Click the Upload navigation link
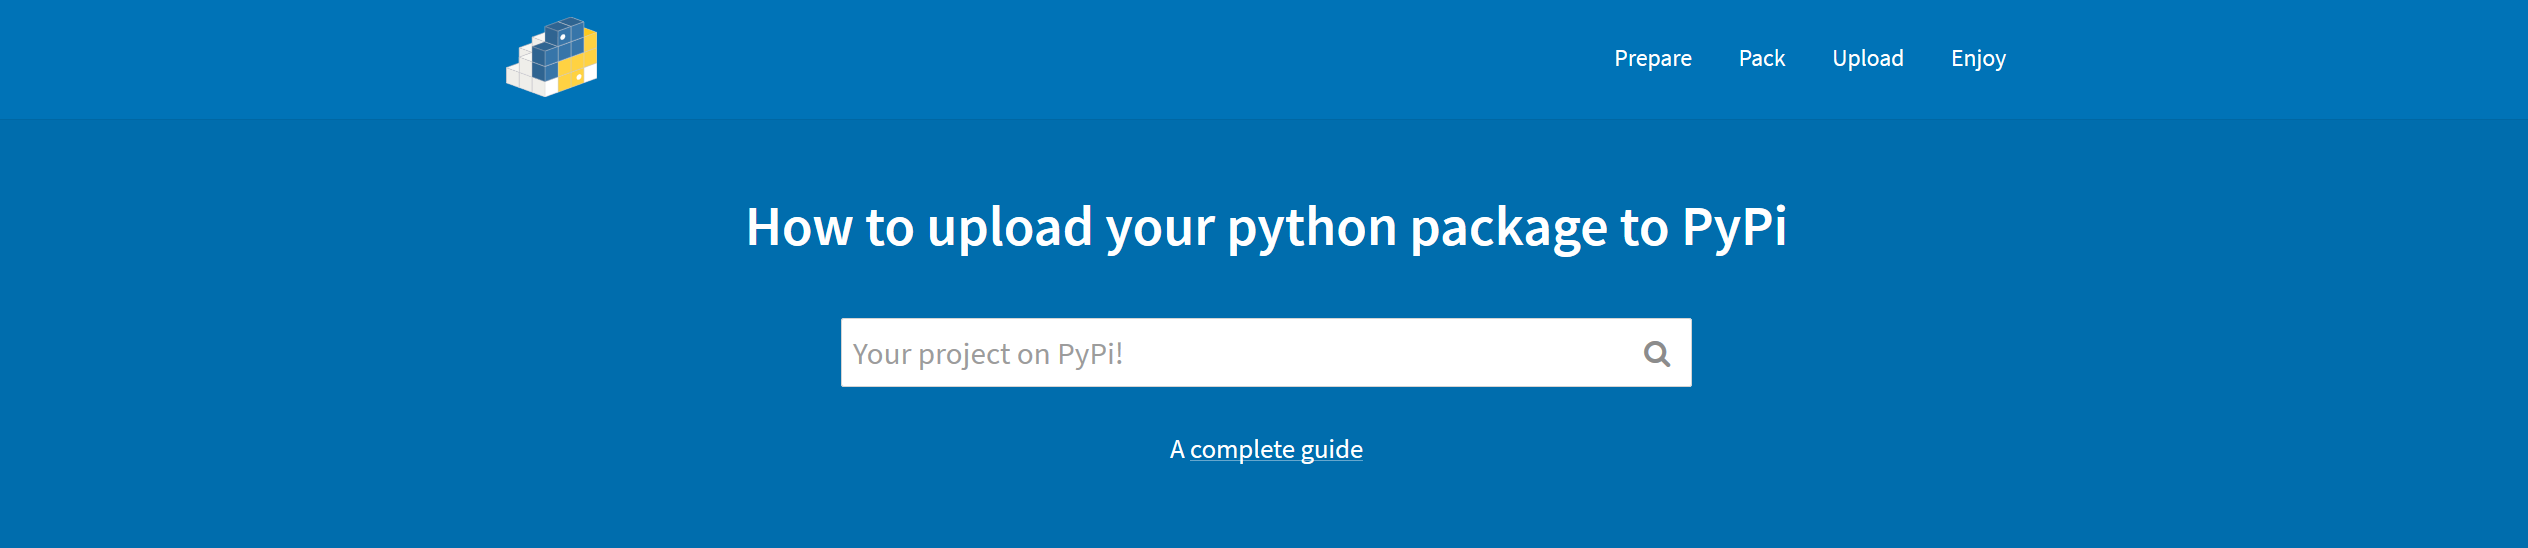 [x=1867, y=58]
